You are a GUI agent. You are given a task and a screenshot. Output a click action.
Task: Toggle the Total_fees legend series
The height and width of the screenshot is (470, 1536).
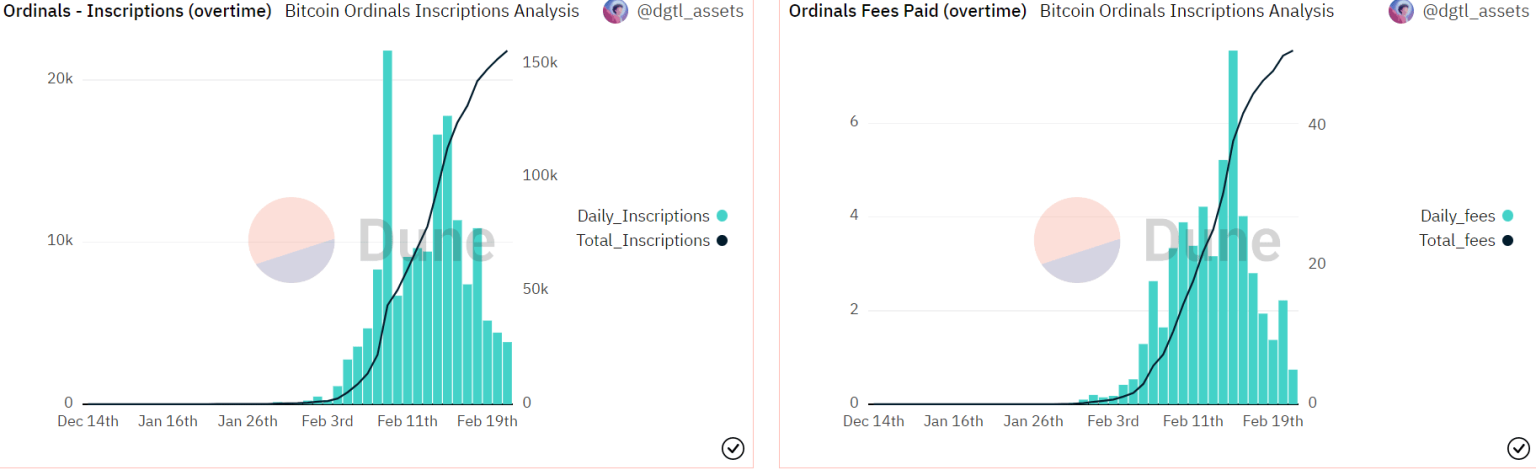pos(1457,241)
